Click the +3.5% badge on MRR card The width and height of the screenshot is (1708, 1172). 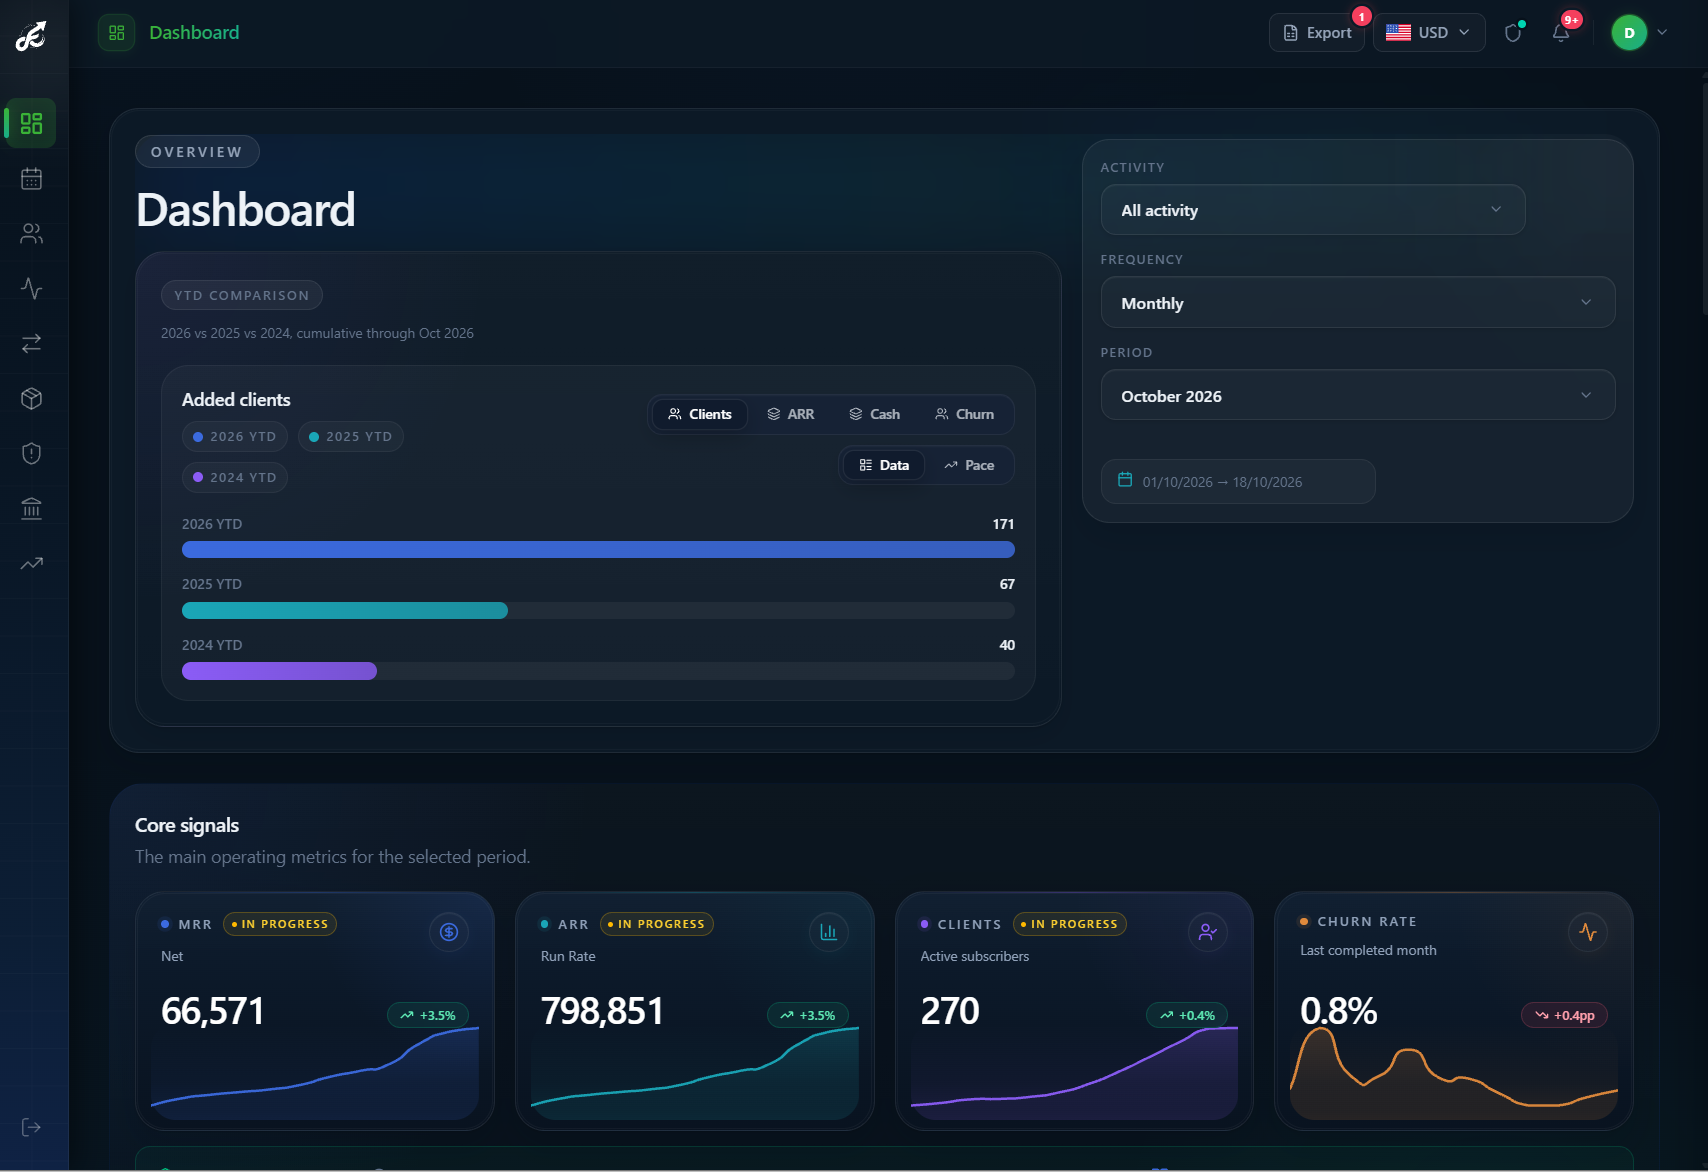tap(428, 1015)
